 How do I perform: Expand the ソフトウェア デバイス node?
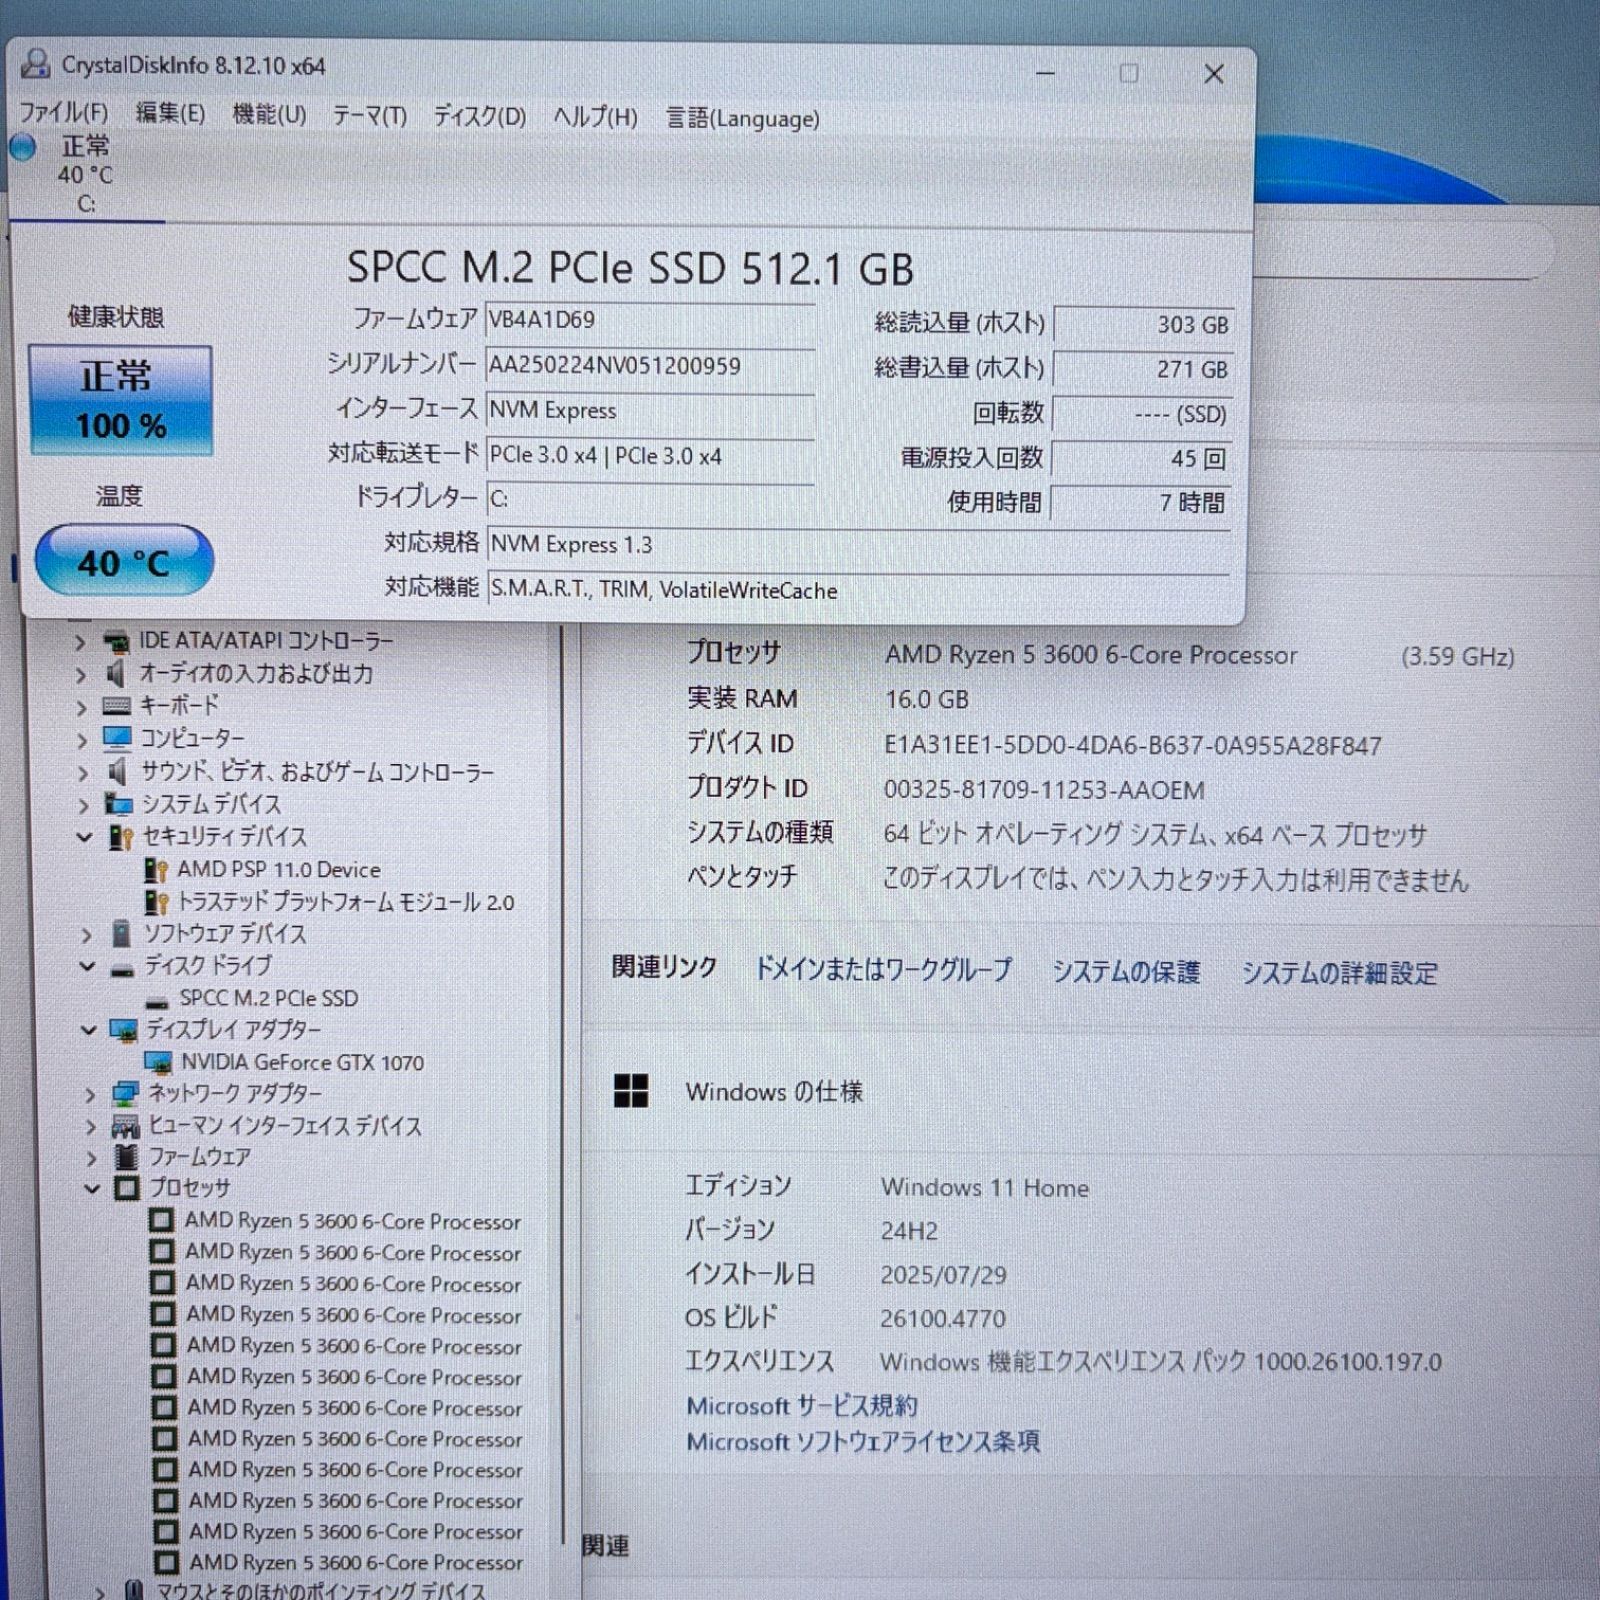click(x=86, y=935)
